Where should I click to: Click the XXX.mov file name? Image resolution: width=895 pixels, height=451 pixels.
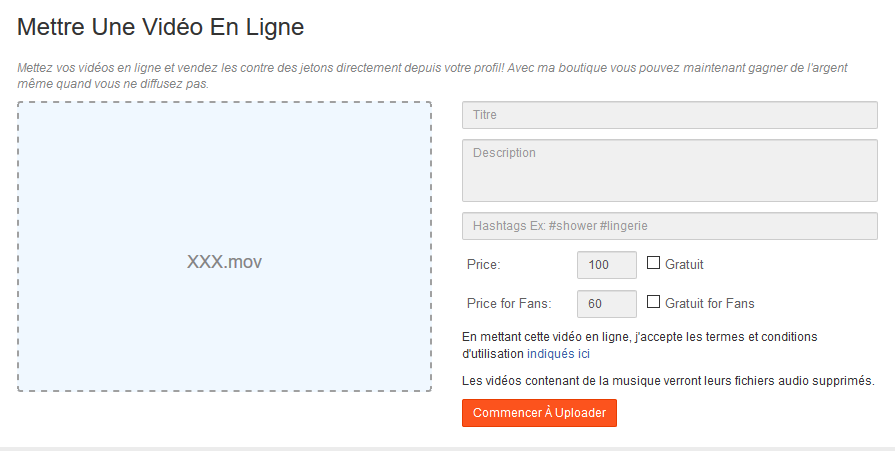(x=224, y=262)
